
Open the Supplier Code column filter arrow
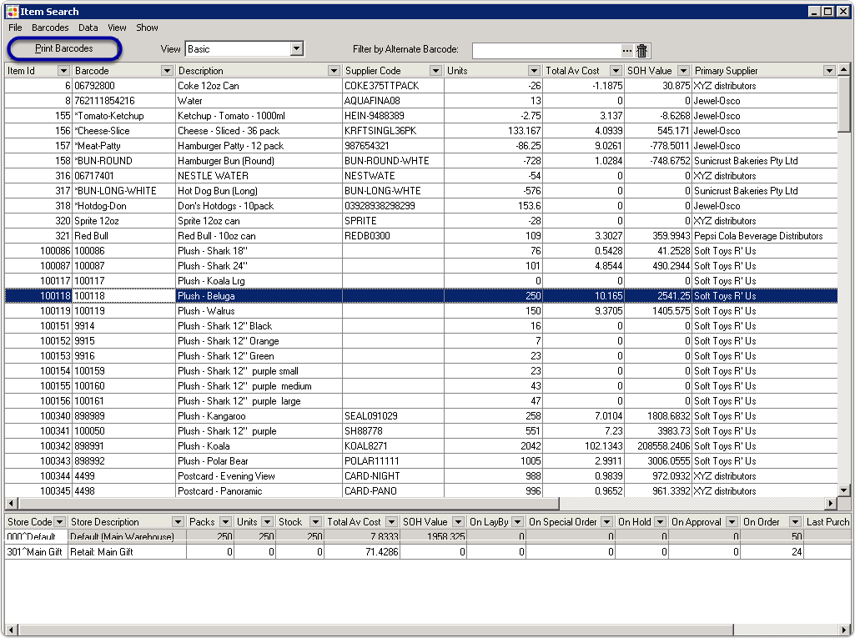[x=436, y=71]
